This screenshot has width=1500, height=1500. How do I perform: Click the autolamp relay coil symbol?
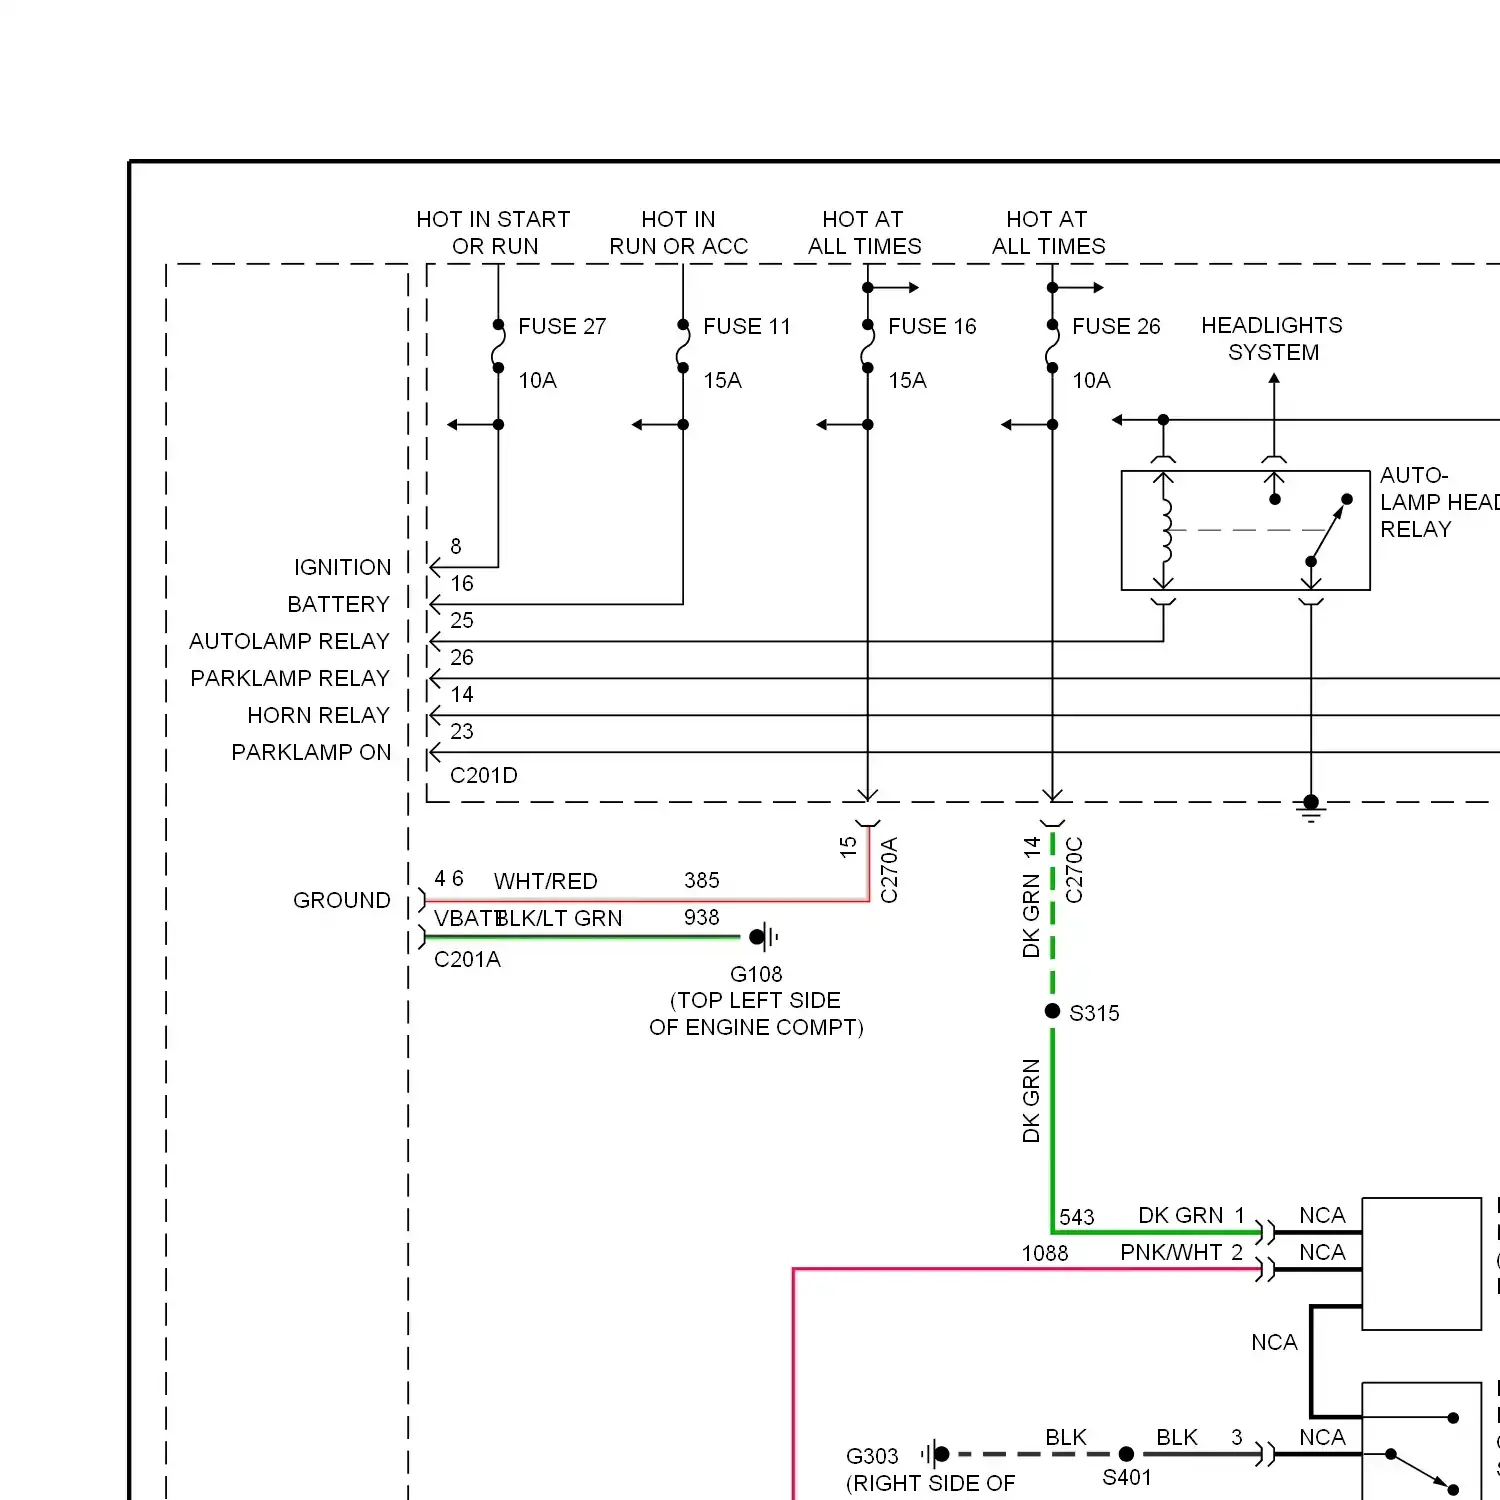click(1164, 530)
